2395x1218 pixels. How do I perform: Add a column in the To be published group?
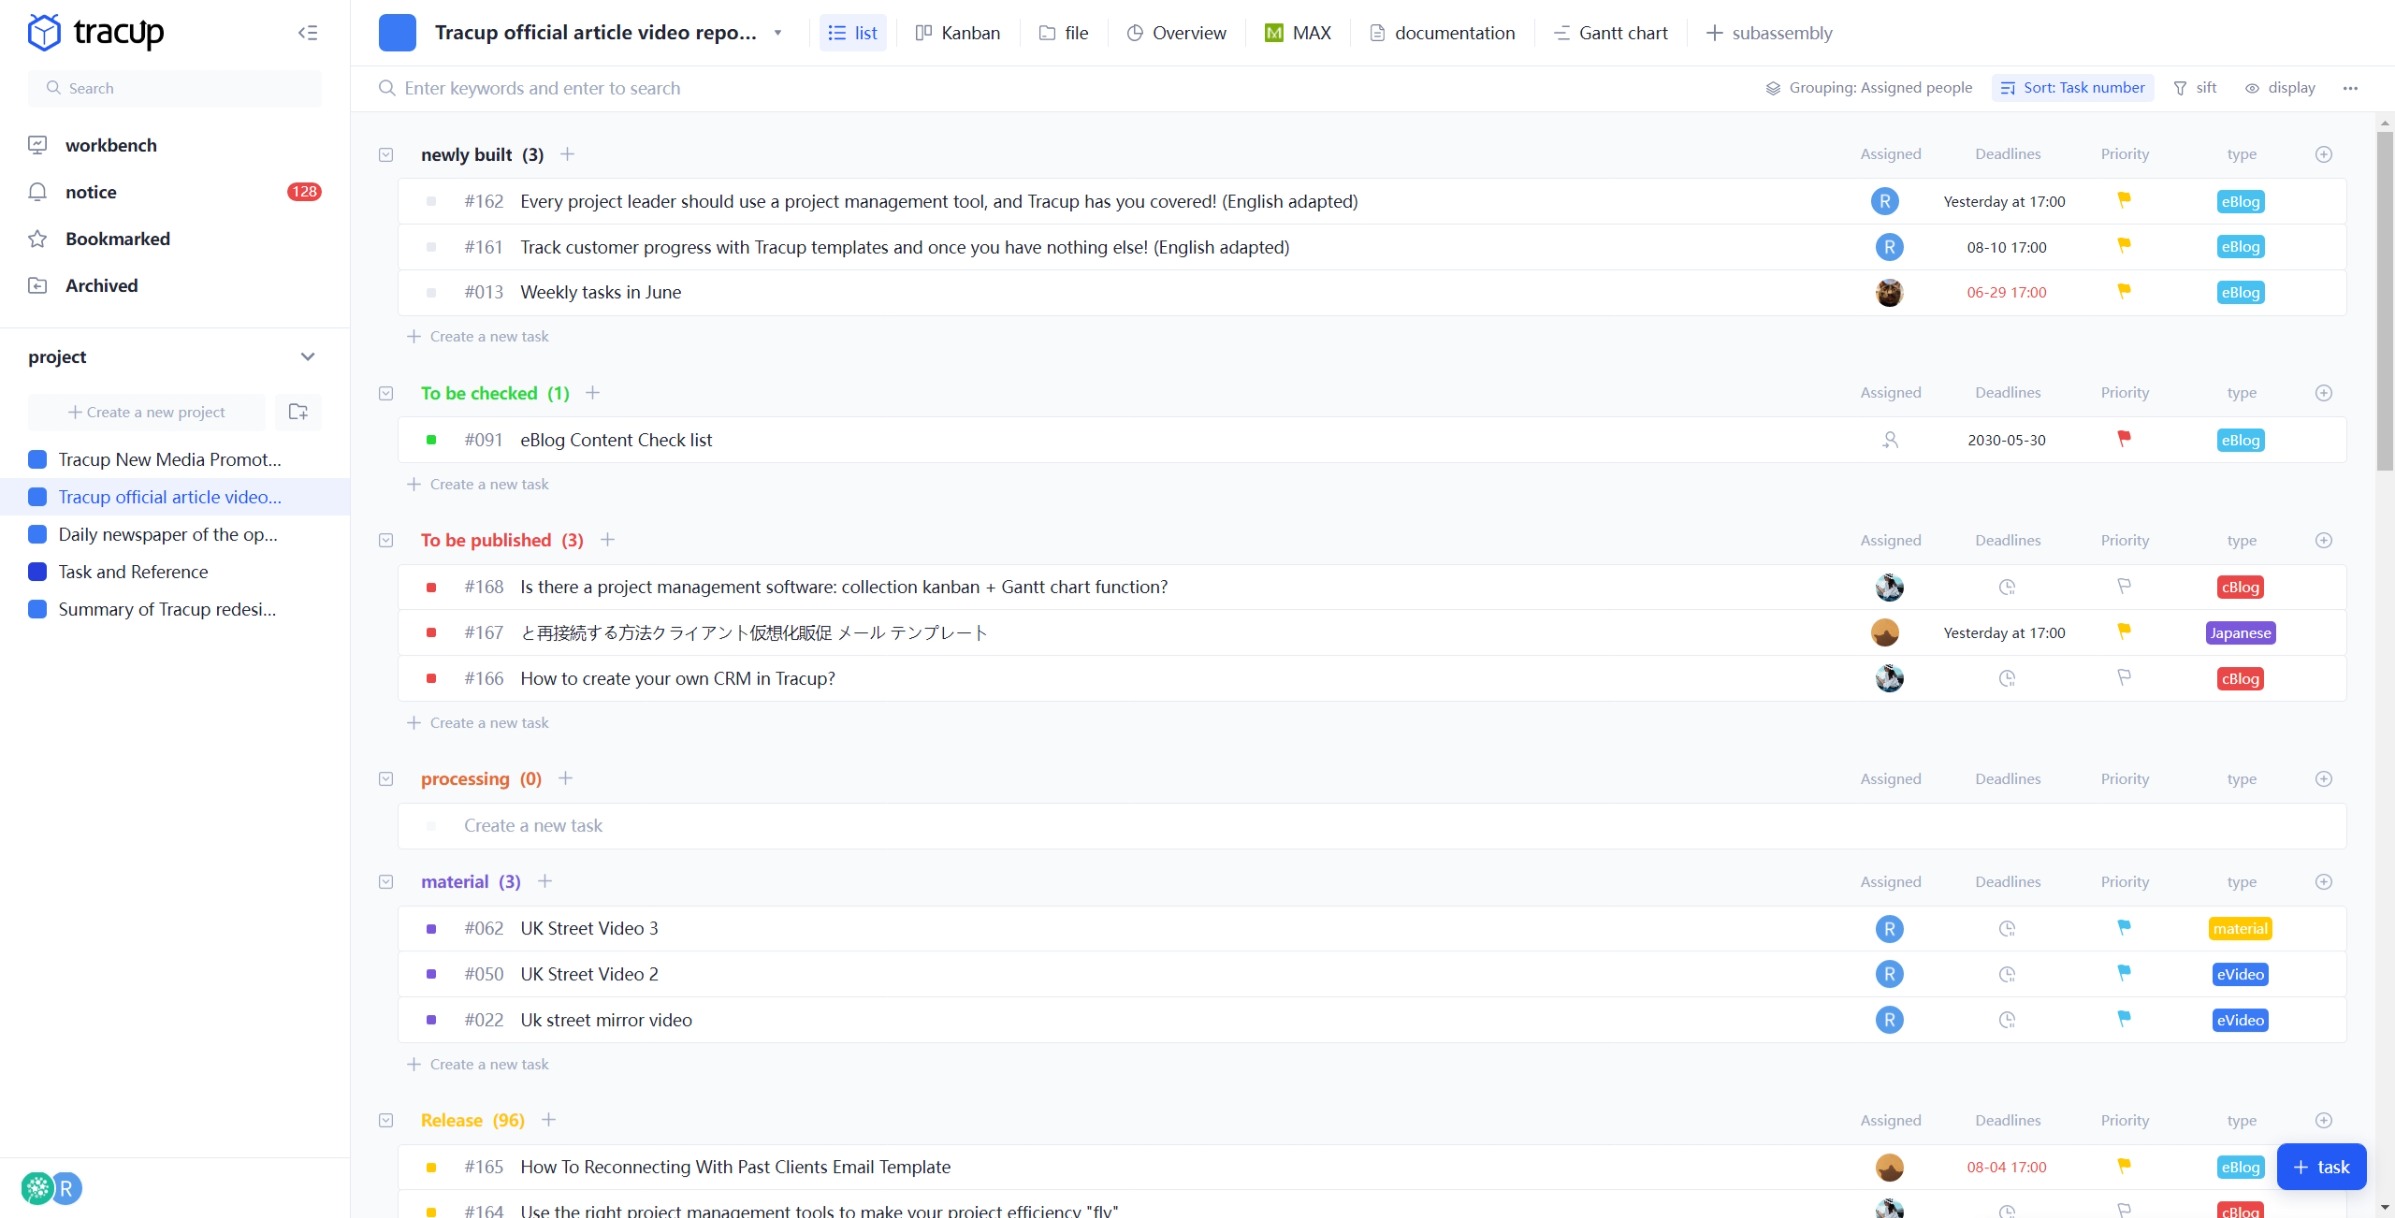2323,540
